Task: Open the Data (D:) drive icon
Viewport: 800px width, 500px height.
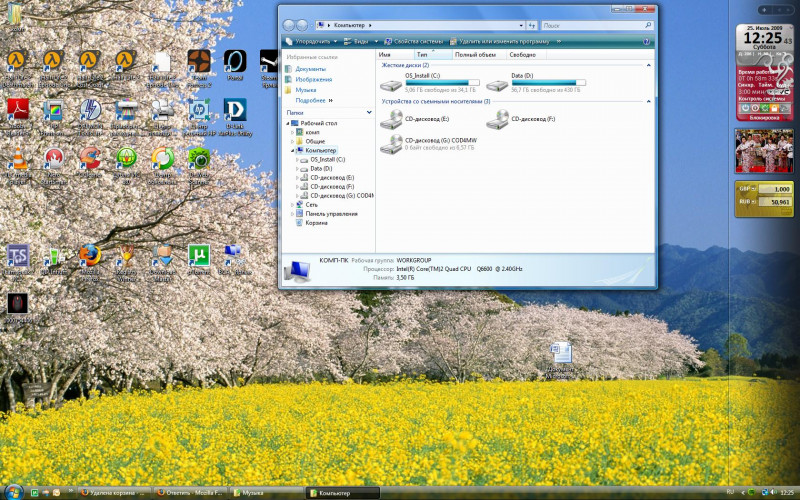Action: pyautogui.click(x=497, y=84)
